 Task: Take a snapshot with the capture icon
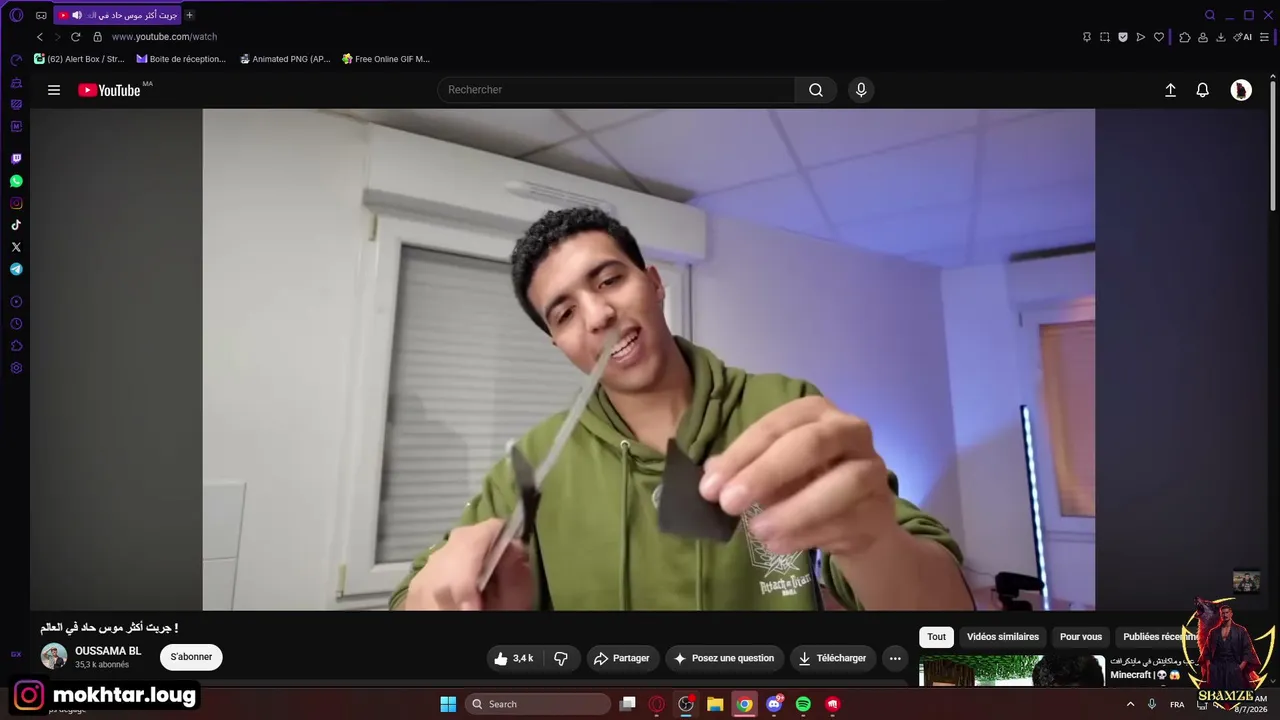tap(1105, 37)
